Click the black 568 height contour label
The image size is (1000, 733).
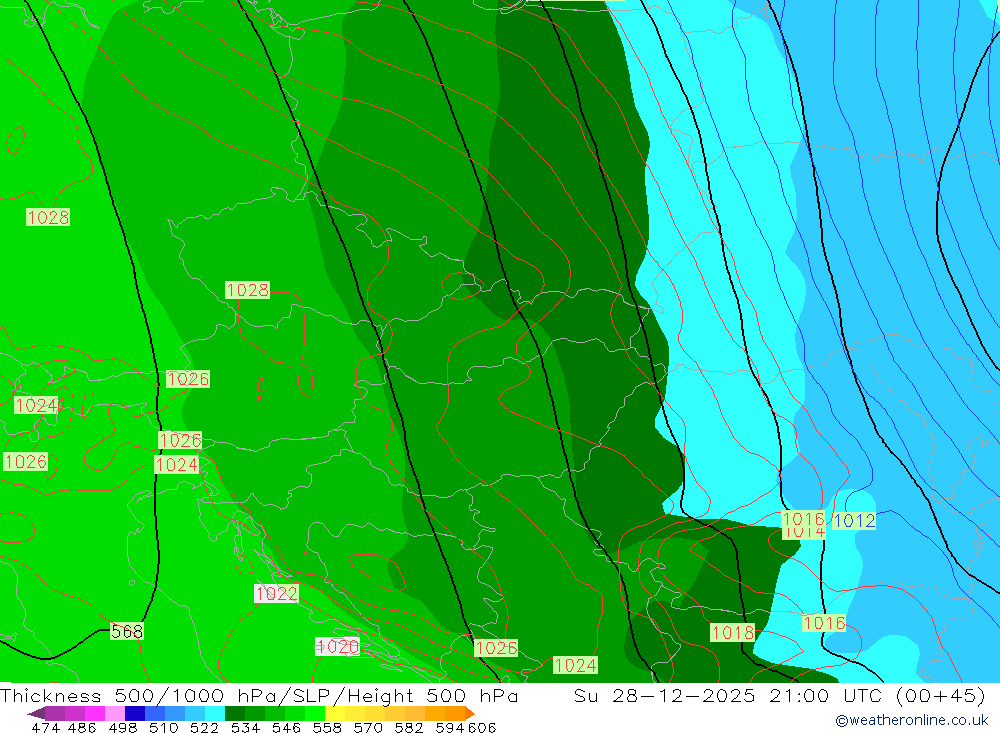pos(127,631)
